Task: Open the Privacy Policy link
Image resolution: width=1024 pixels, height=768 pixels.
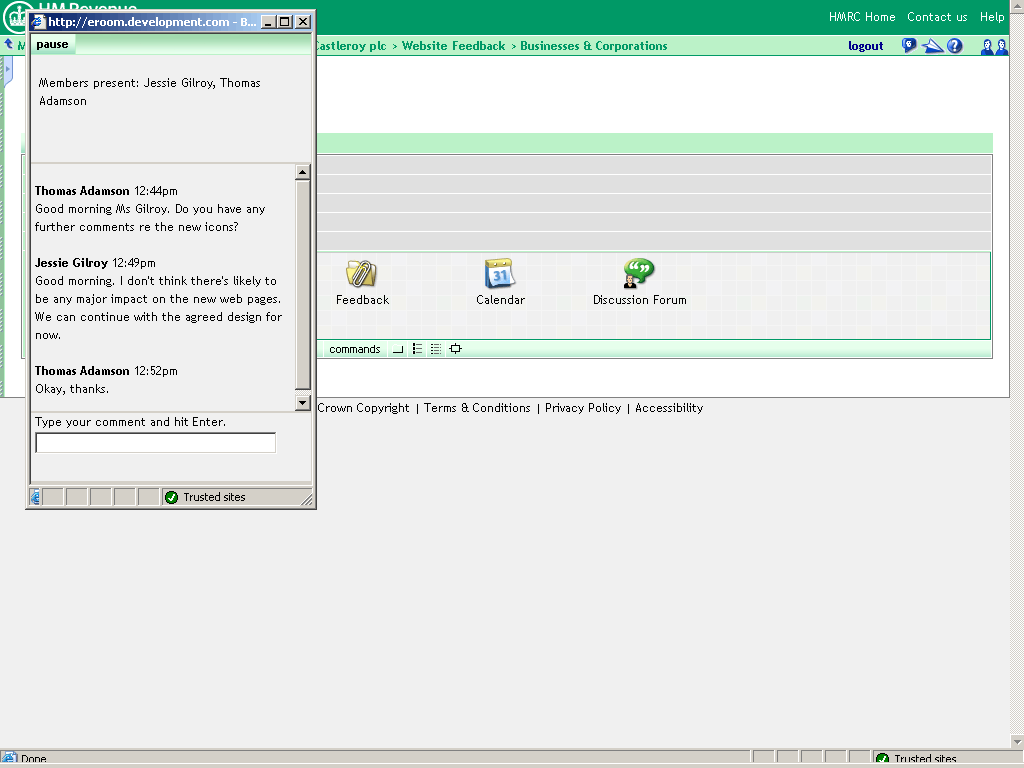Action: [x=583, y=408]
